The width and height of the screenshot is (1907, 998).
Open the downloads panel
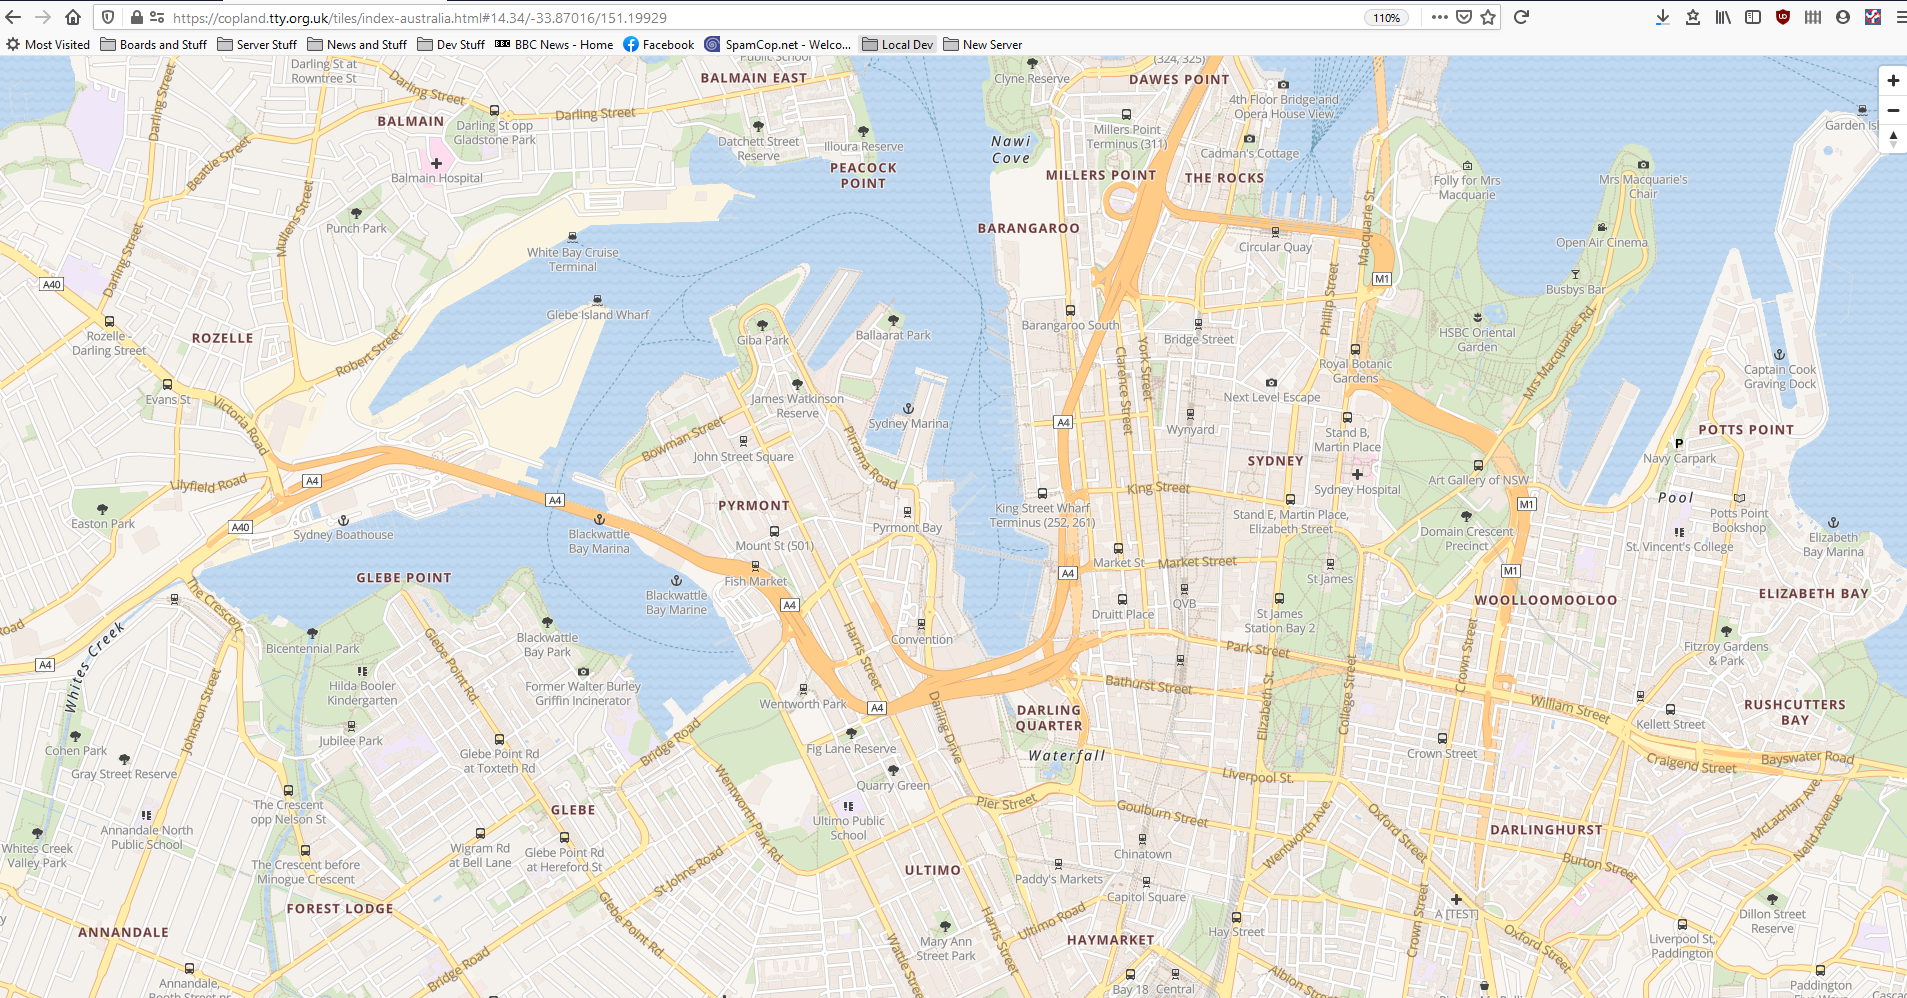click(1662, 17)
